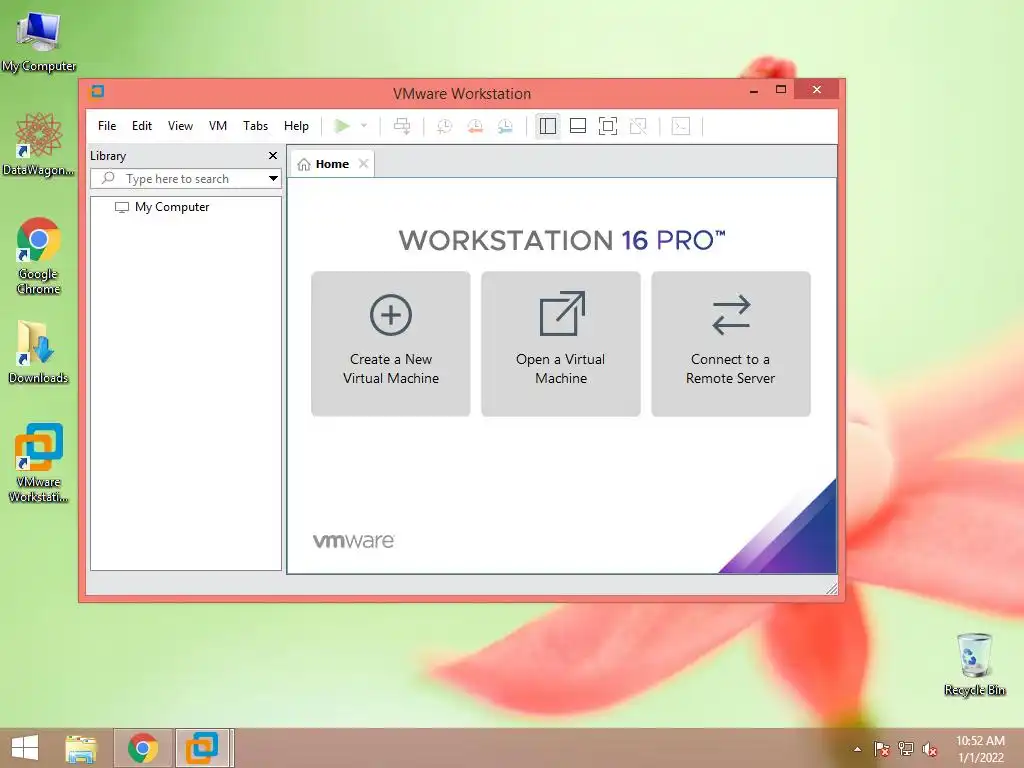Select the DataWagon desktop shortcut
Viewport: 1024px width, 768px height.
[39, 144]
